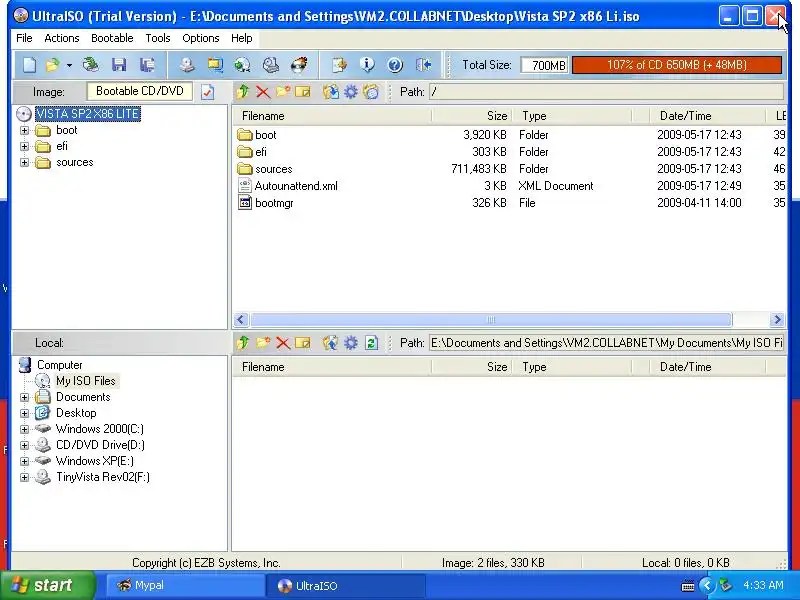Expand the CD/DVD Drive(D:) node

coord(24,445)
